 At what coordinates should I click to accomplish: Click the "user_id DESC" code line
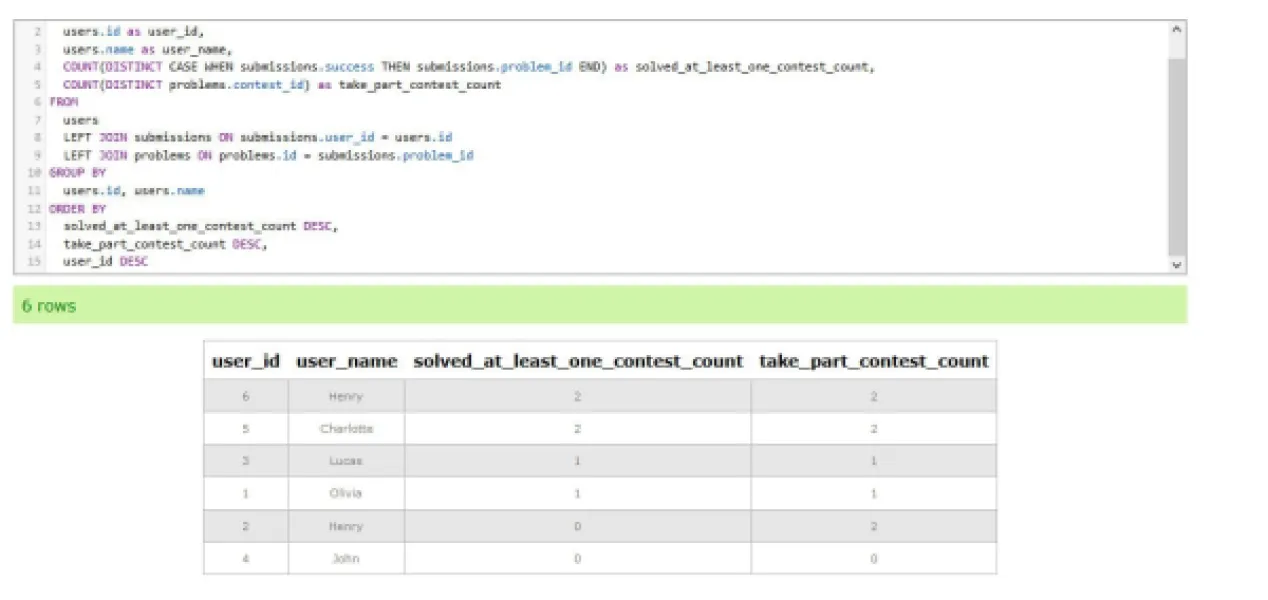(x=105, y=262)
